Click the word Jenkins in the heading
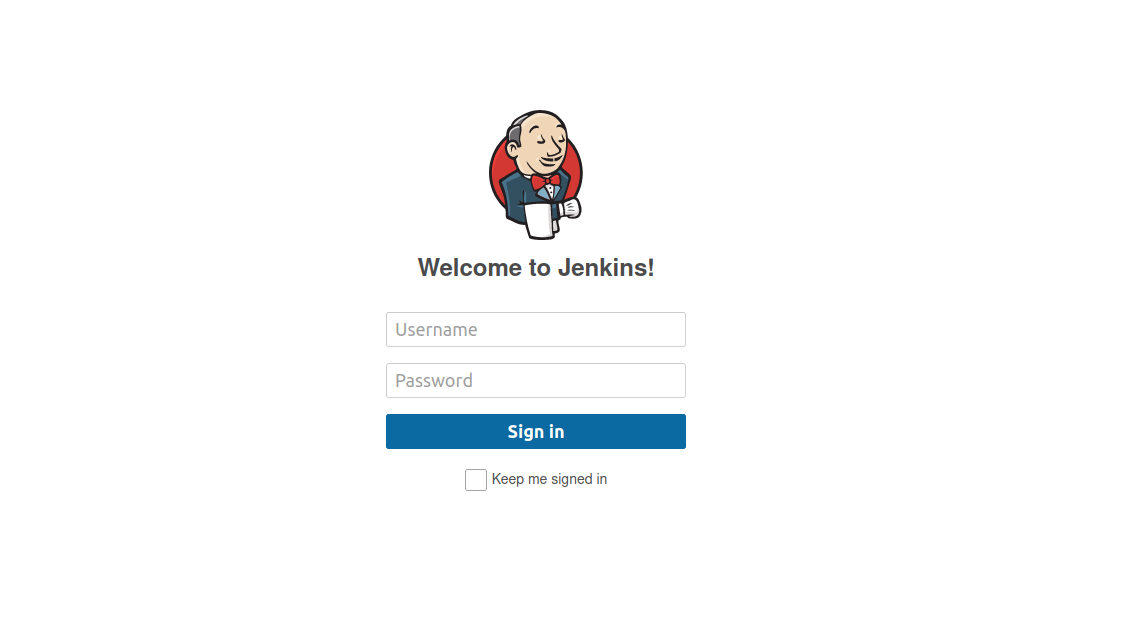Screen dimensions: 1122x631 click(x=606, y=268)
